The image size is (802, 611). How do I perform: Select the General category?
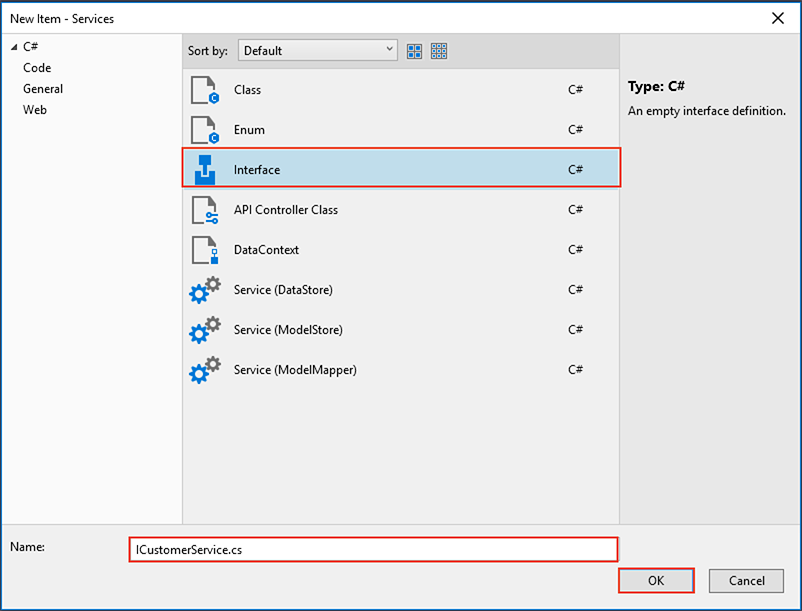(x=43, y=89)
